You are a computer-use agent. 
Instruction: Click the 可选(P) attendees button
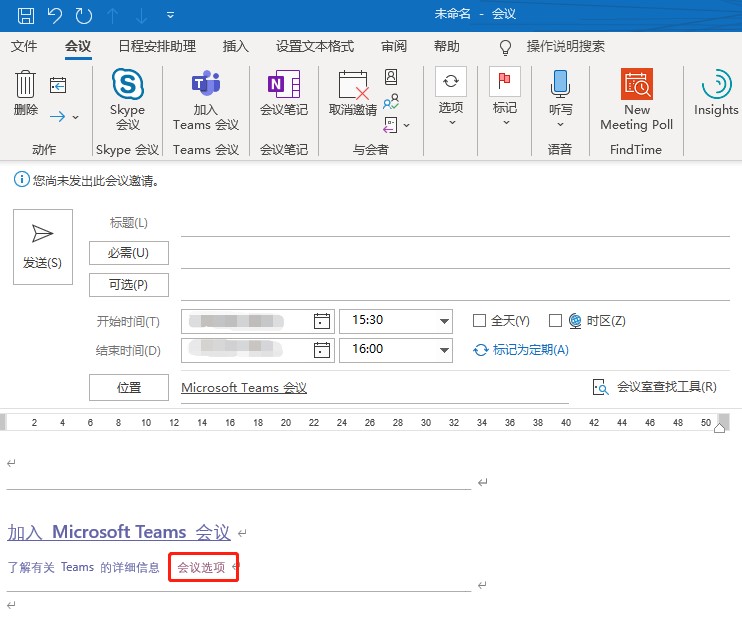[129, 285]
